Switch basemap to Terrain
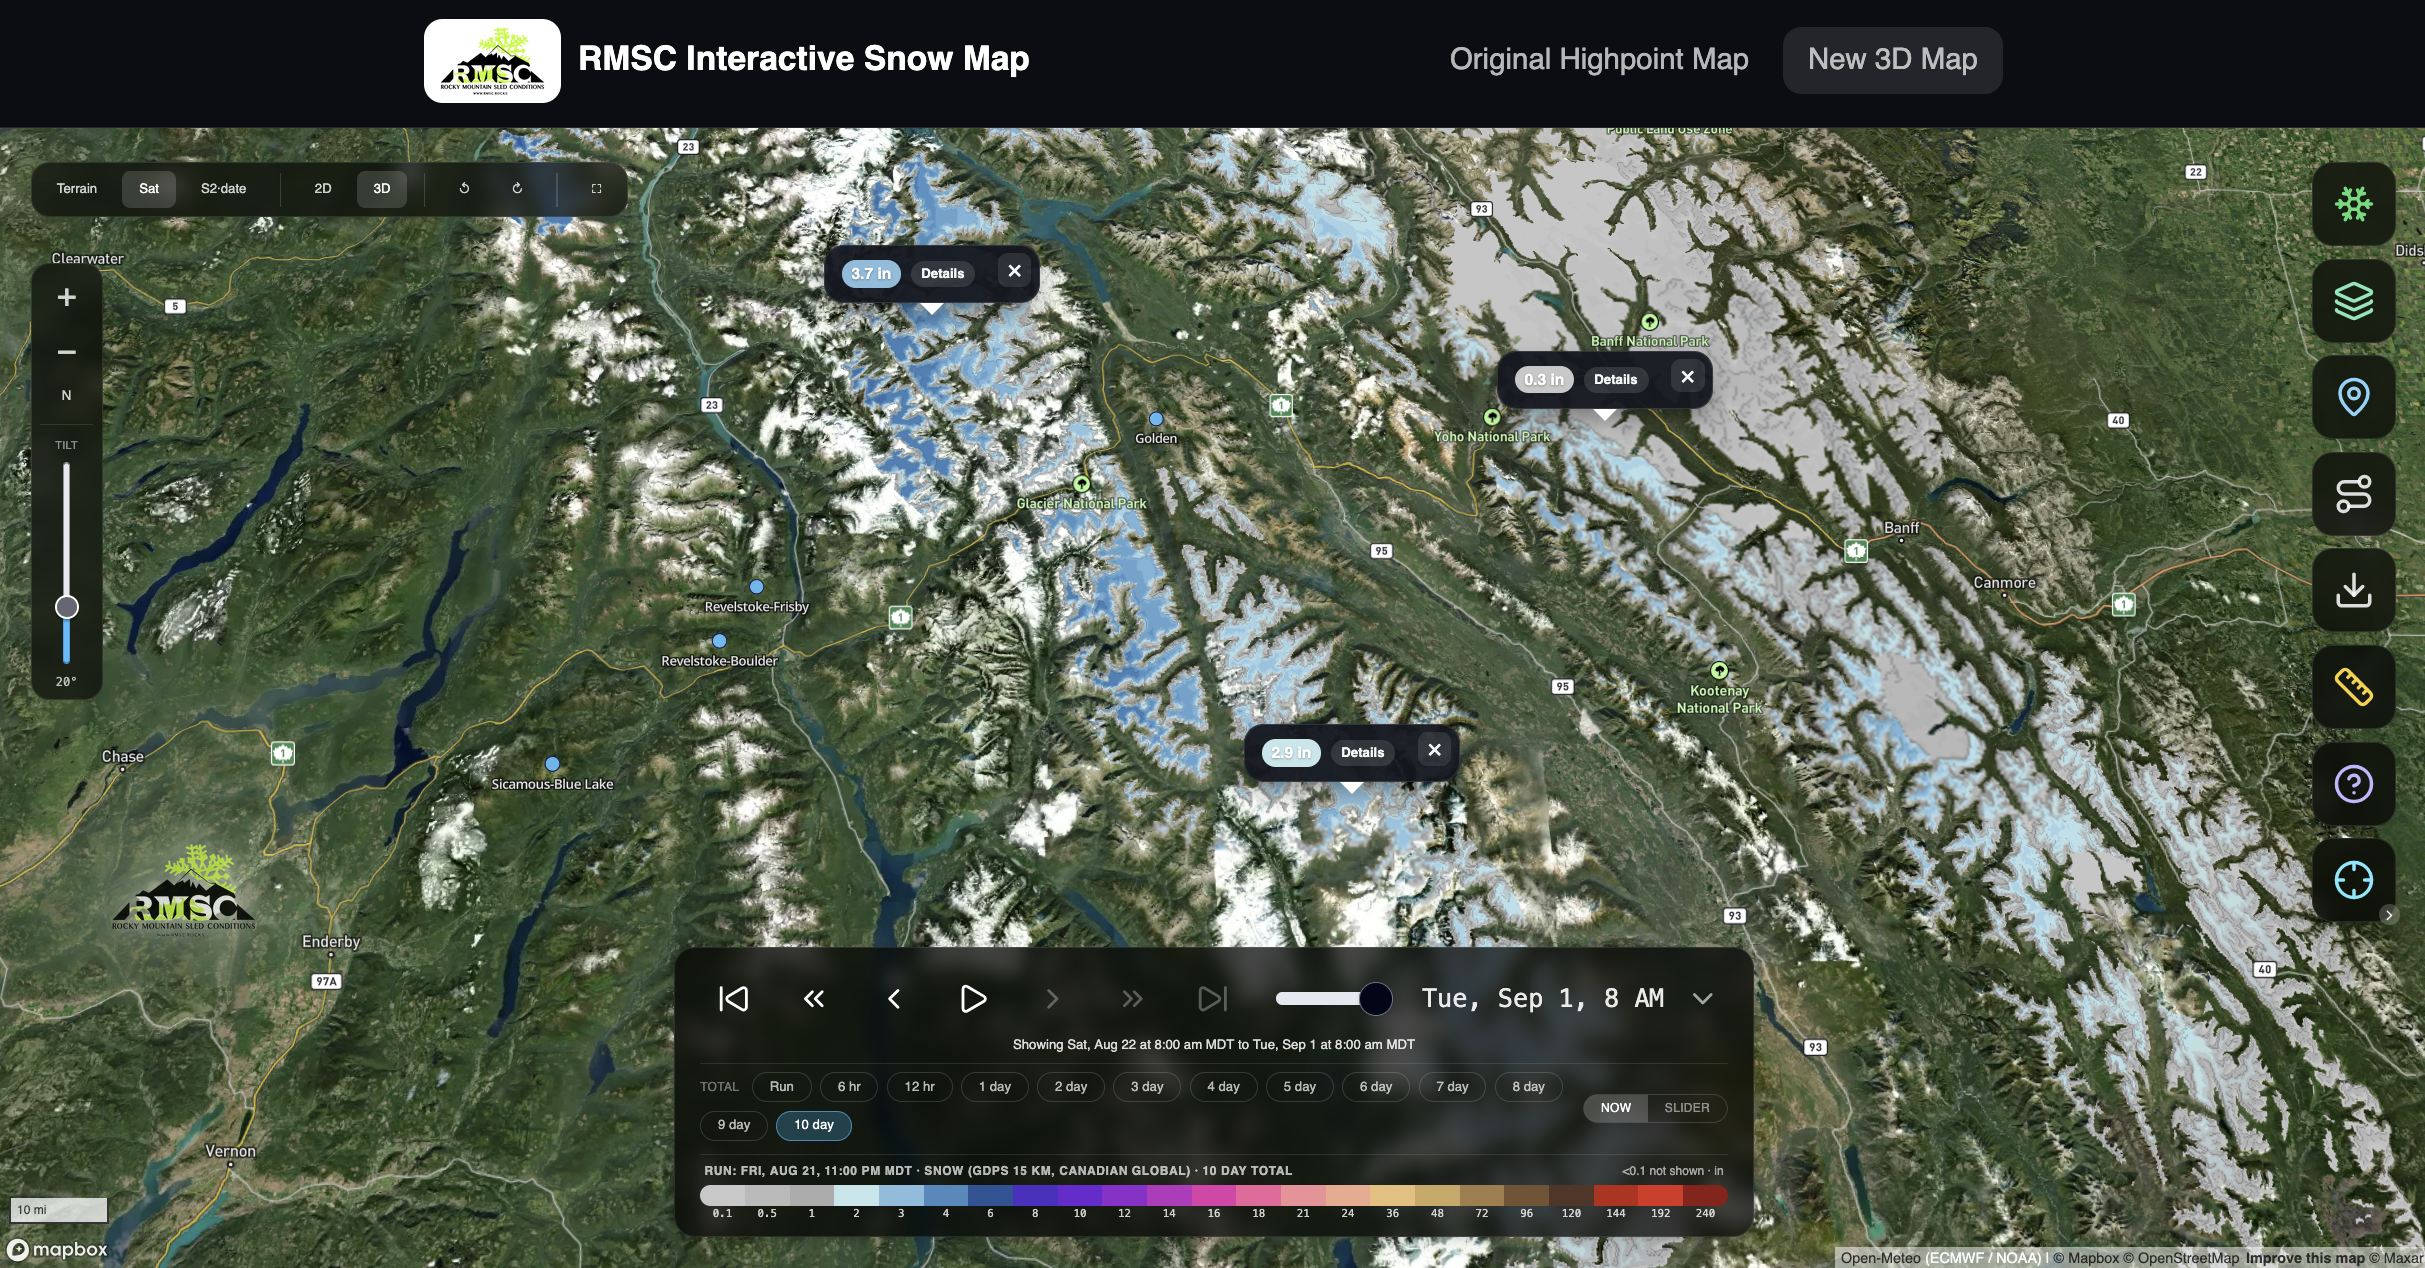 [77, 188]
